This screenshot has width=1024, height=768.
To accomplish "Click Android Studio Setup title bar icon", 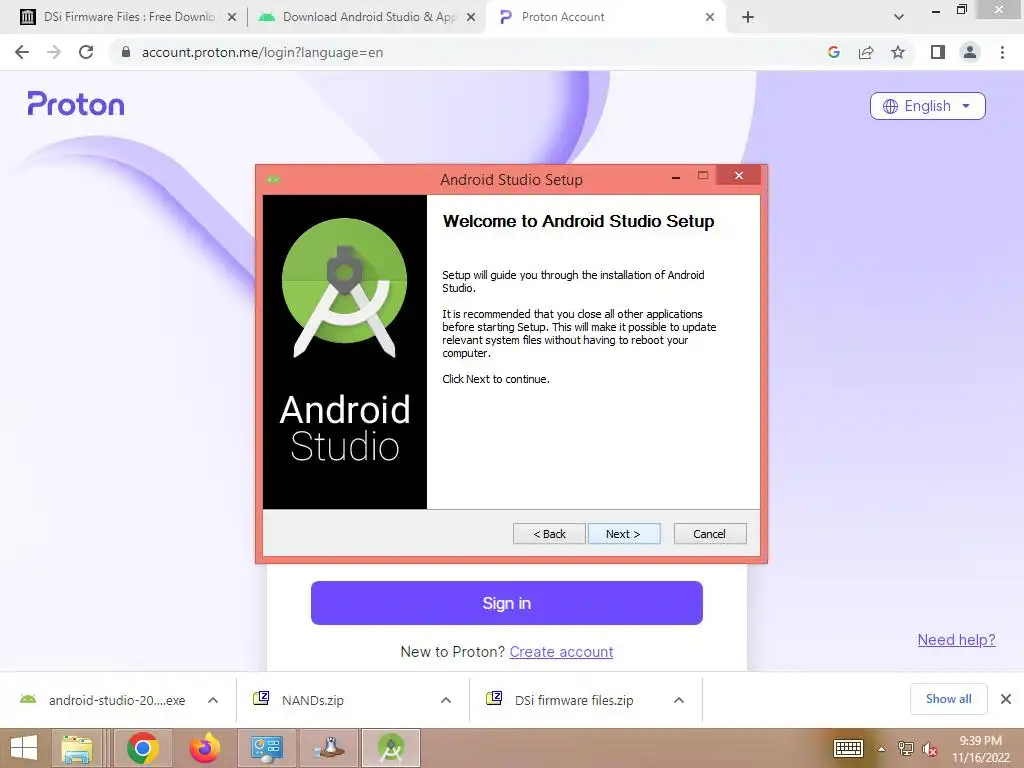I will click(x=273, y=179).
